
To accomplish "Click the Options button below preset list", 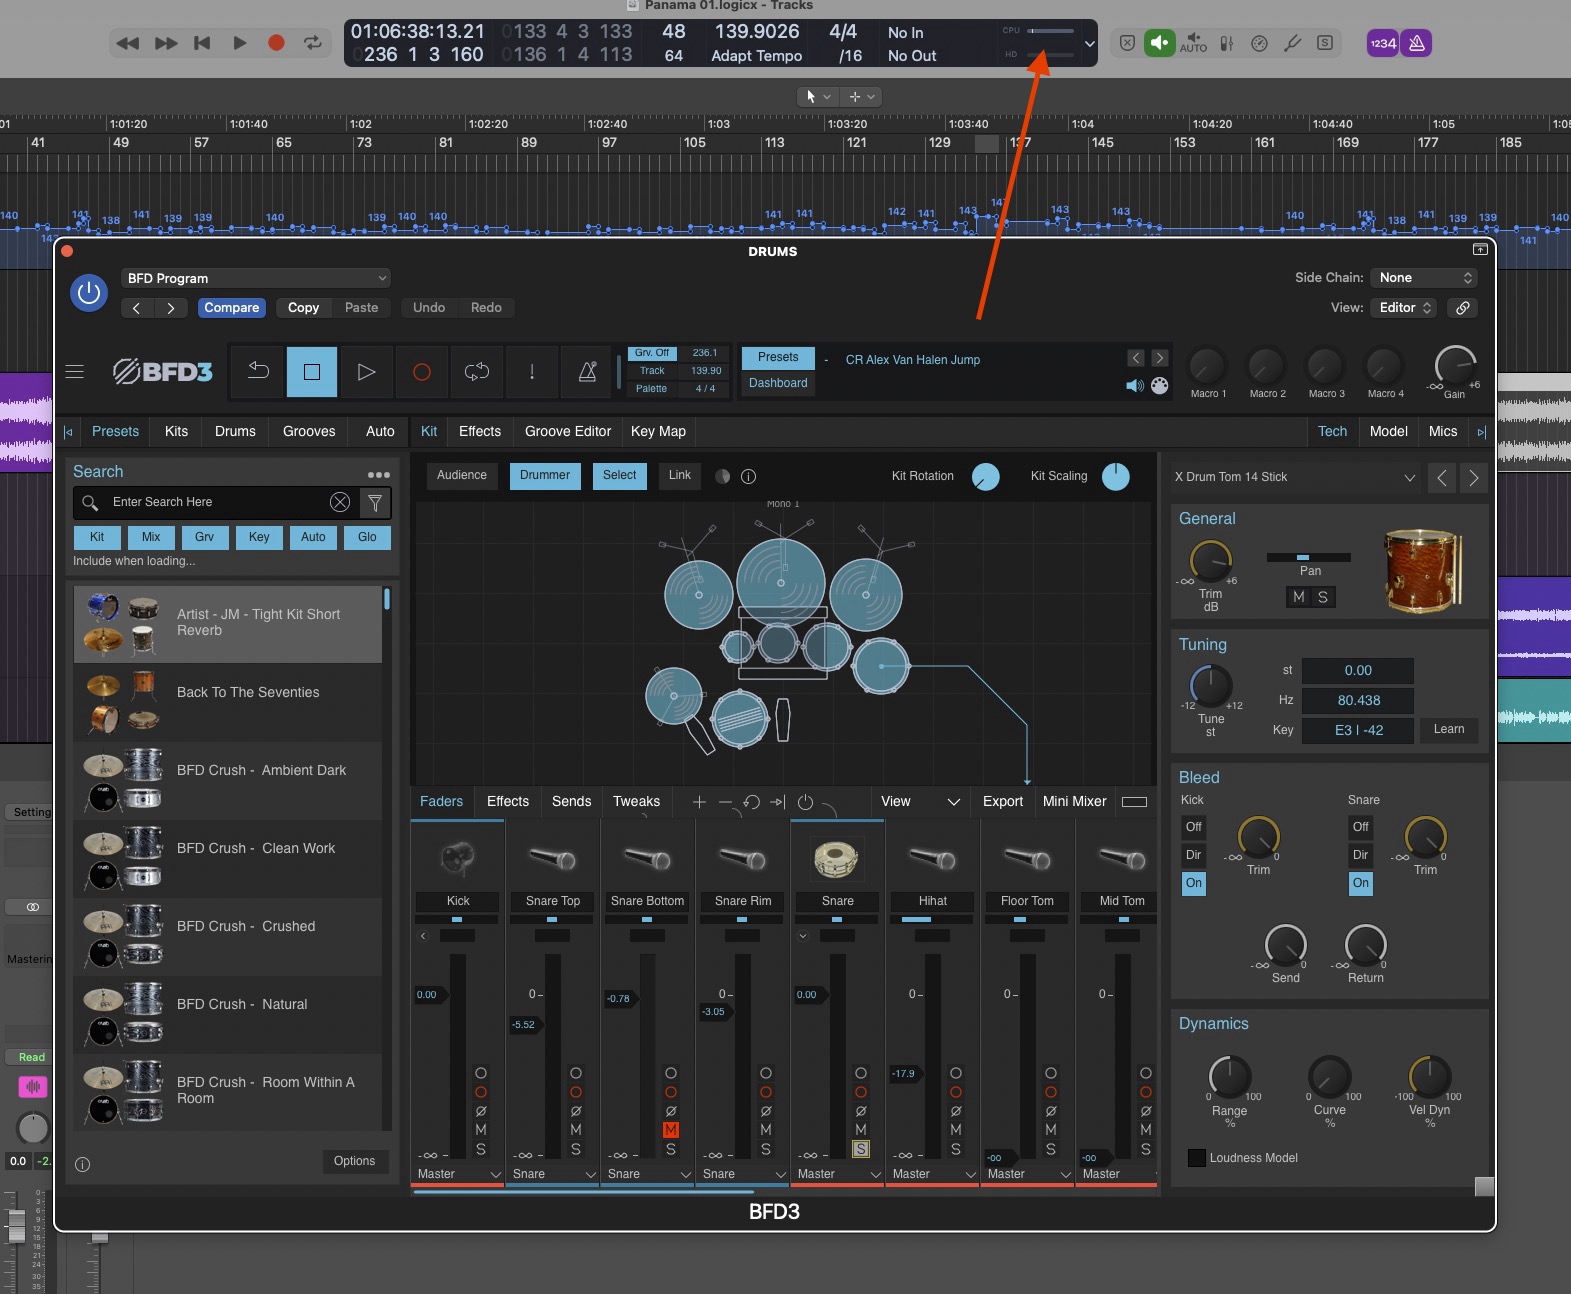I will pyautogui.click(x=354, y=1161).
